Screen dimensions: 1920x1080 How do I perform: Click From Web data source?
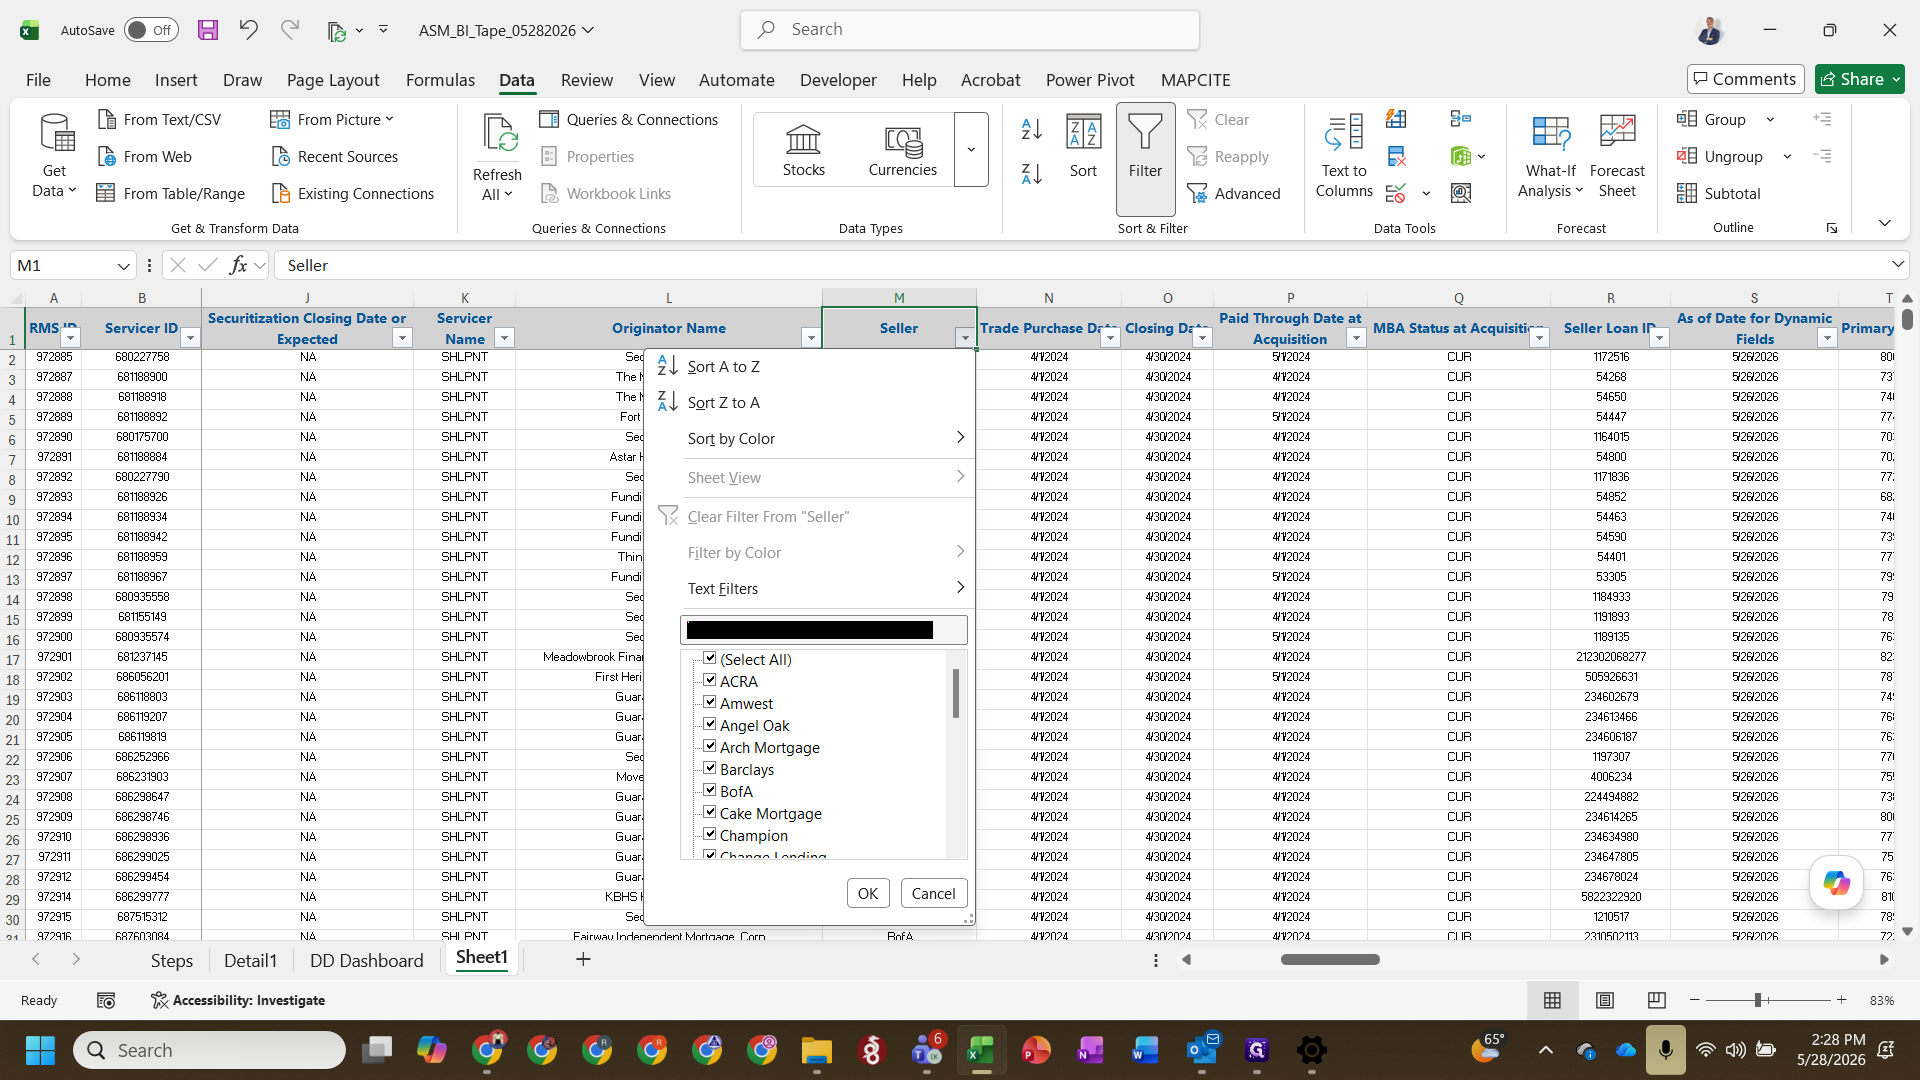[x=144, y=156]
